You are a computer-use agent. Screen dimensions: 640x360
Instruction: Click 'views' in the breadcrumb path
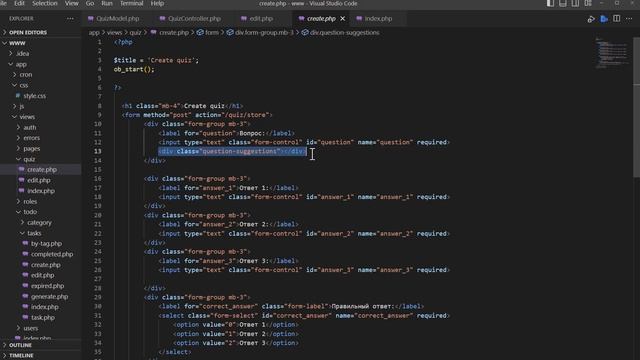point(114,33)
